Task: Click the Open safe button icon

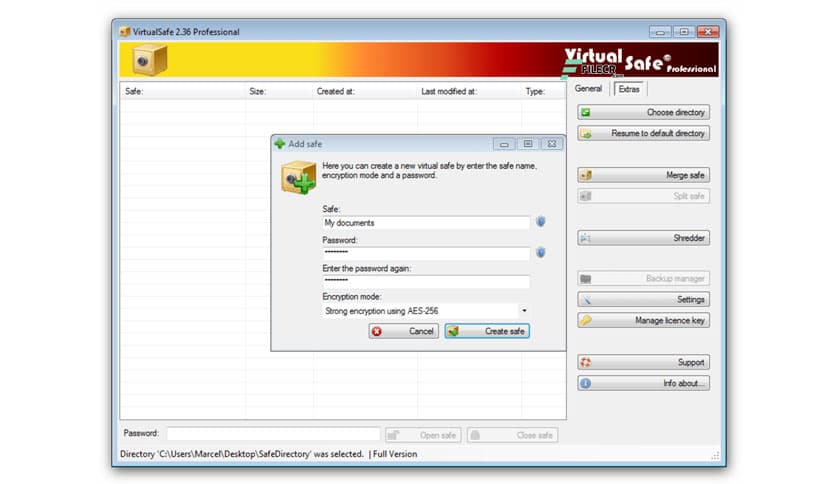Action: (393, 435)
